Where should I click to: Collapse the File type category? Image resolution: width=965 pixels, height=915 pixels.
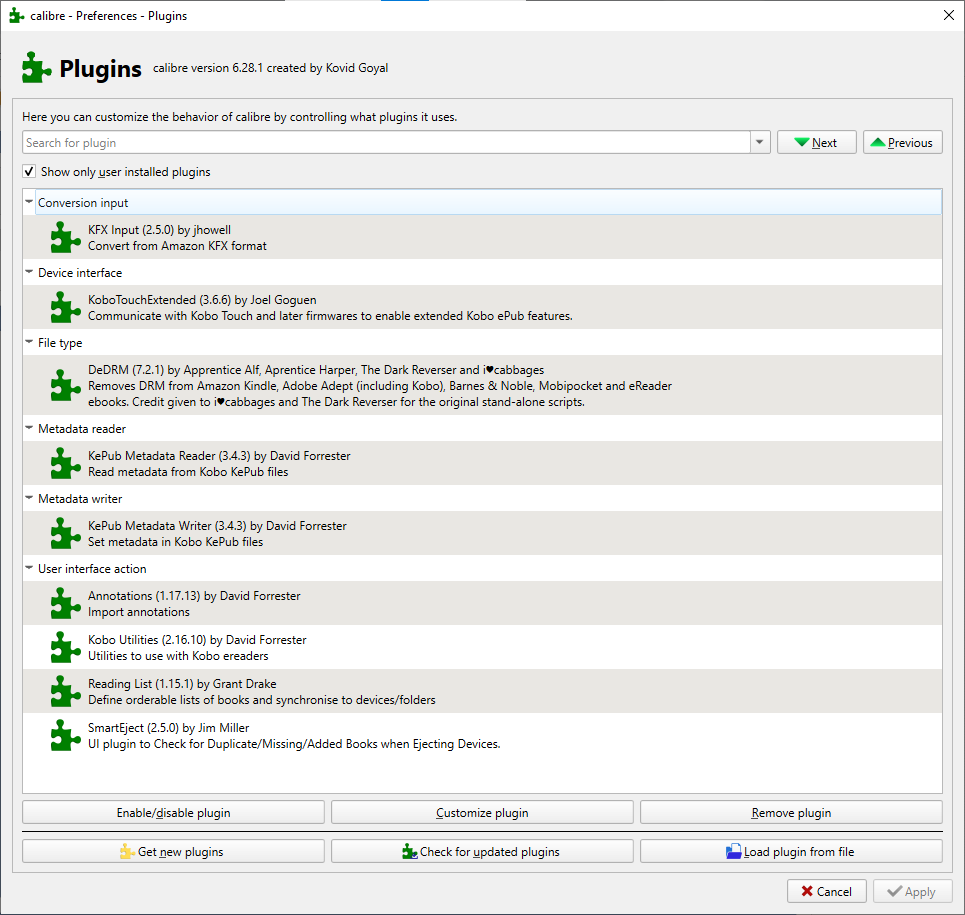click(x=29, y=342)
